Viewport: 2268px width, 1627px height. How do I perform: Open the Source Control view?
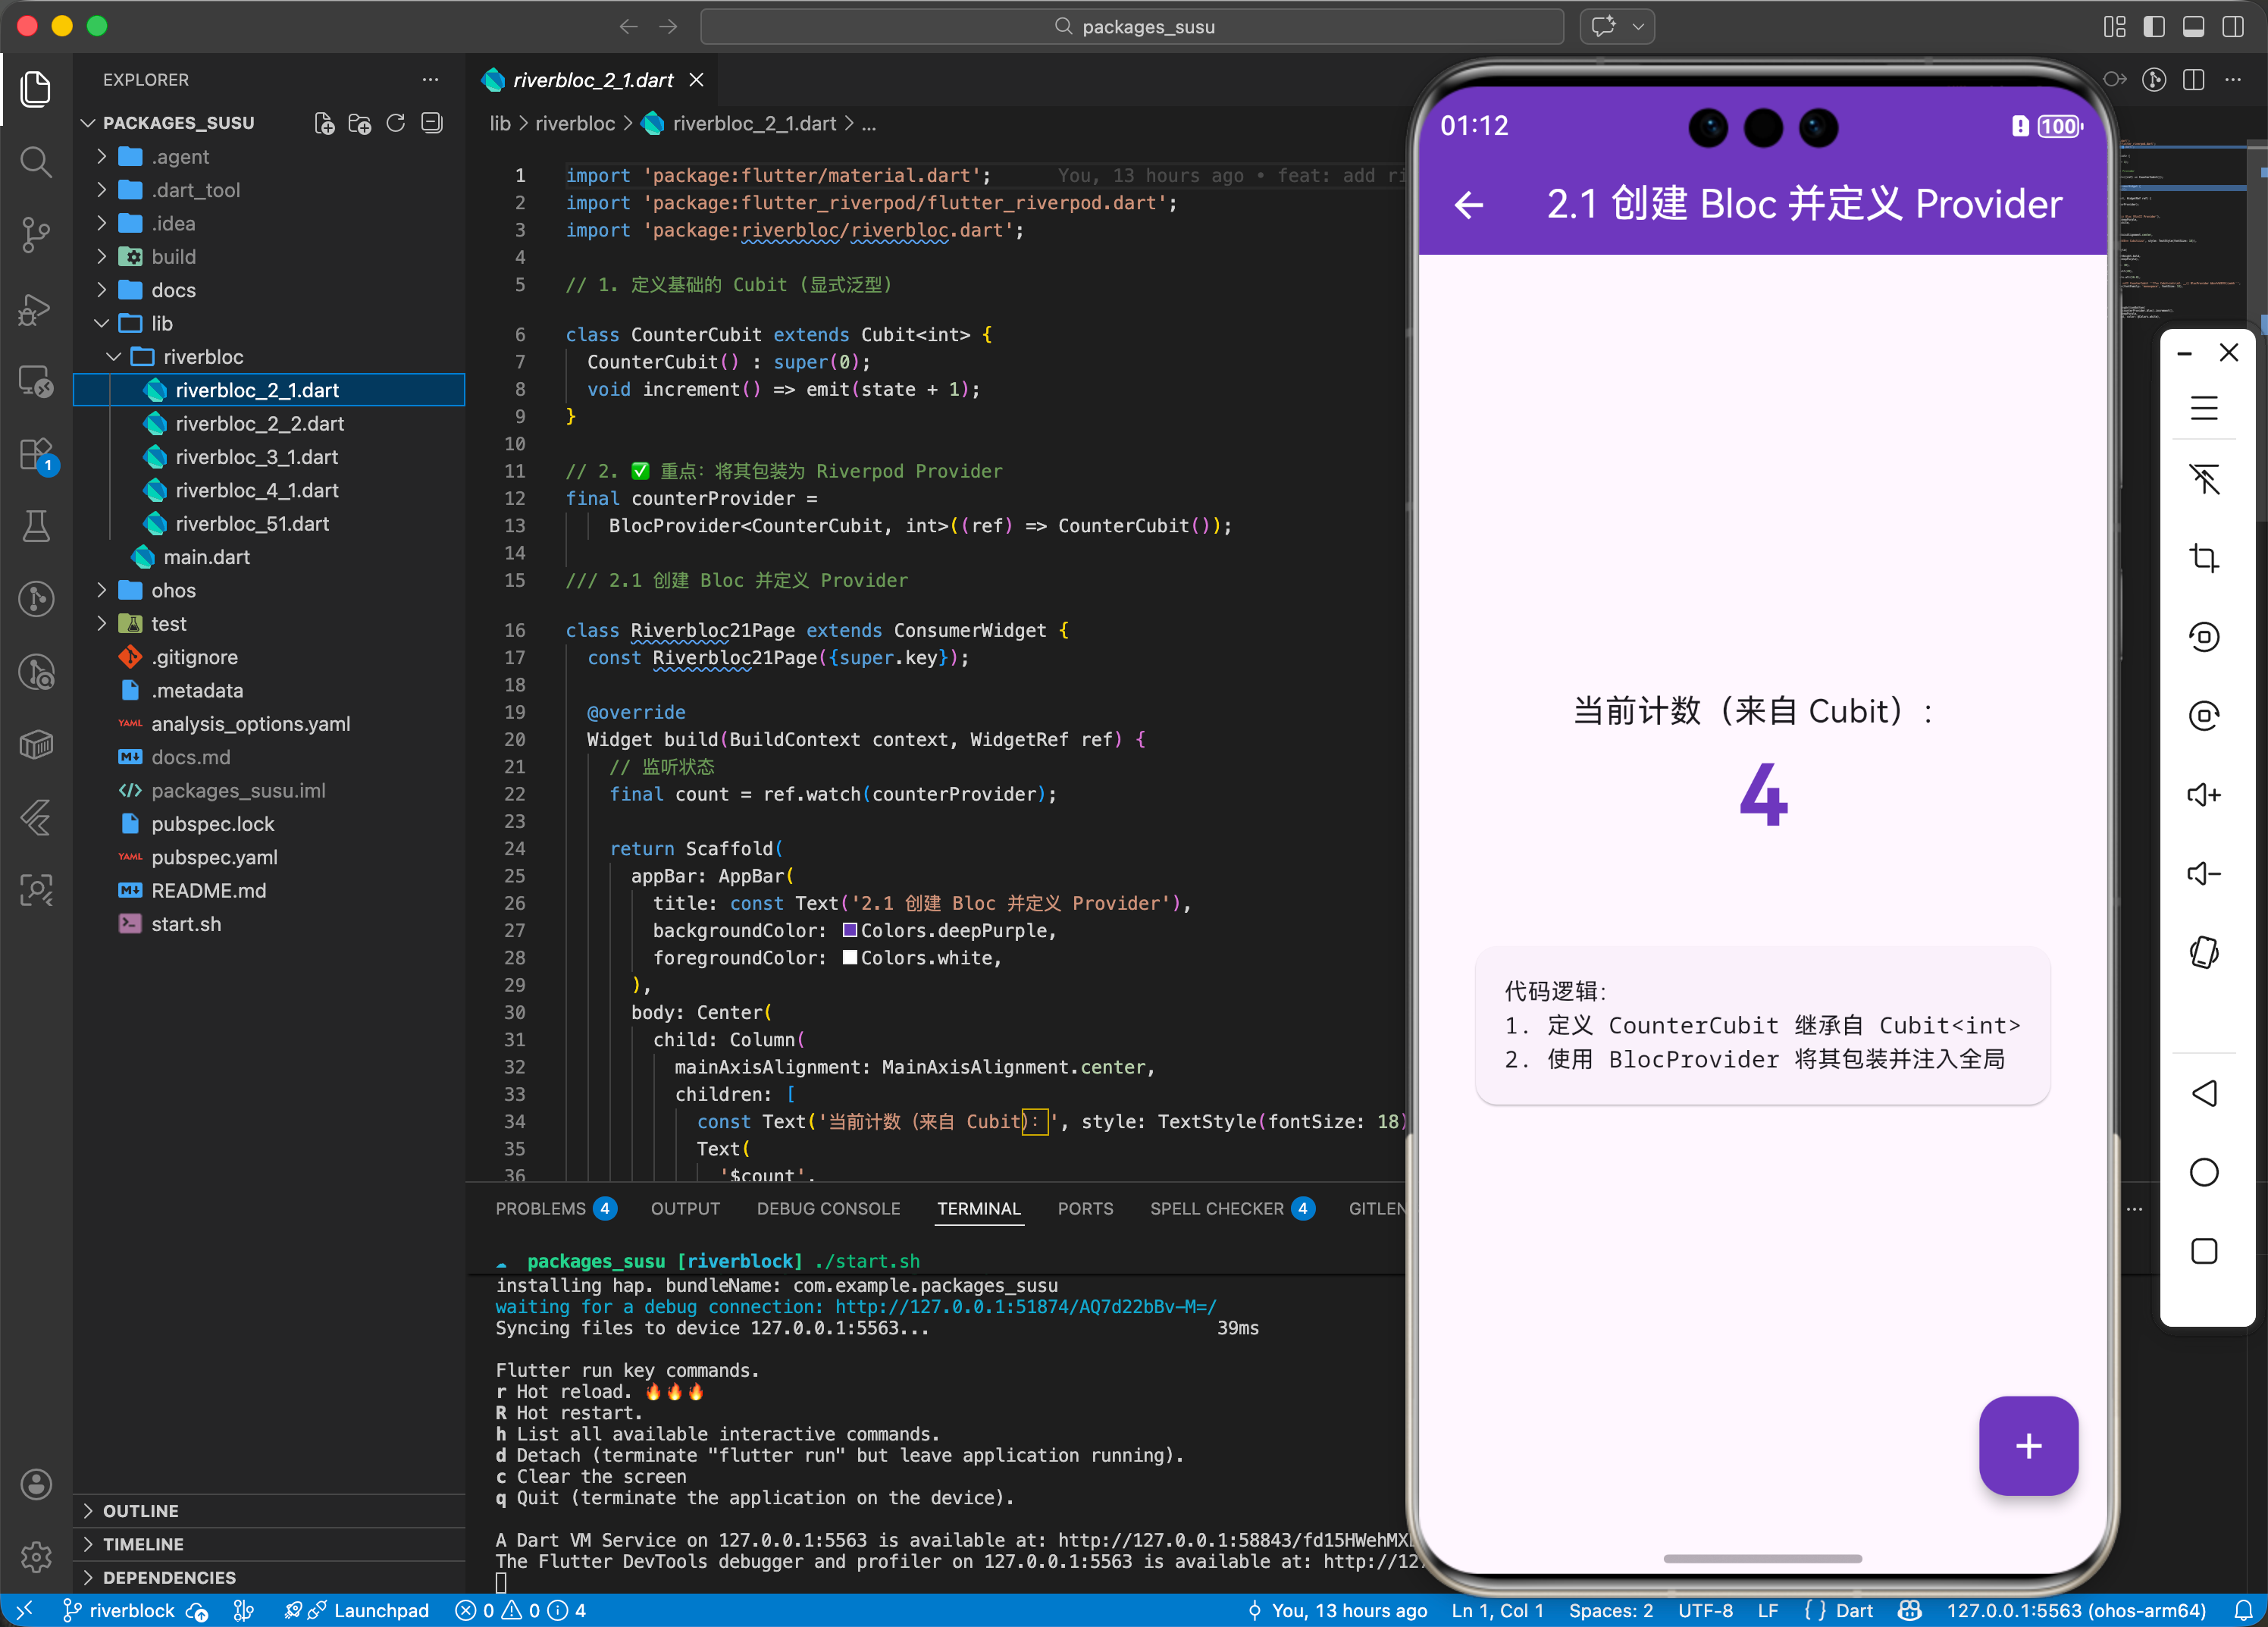(36, 234)
